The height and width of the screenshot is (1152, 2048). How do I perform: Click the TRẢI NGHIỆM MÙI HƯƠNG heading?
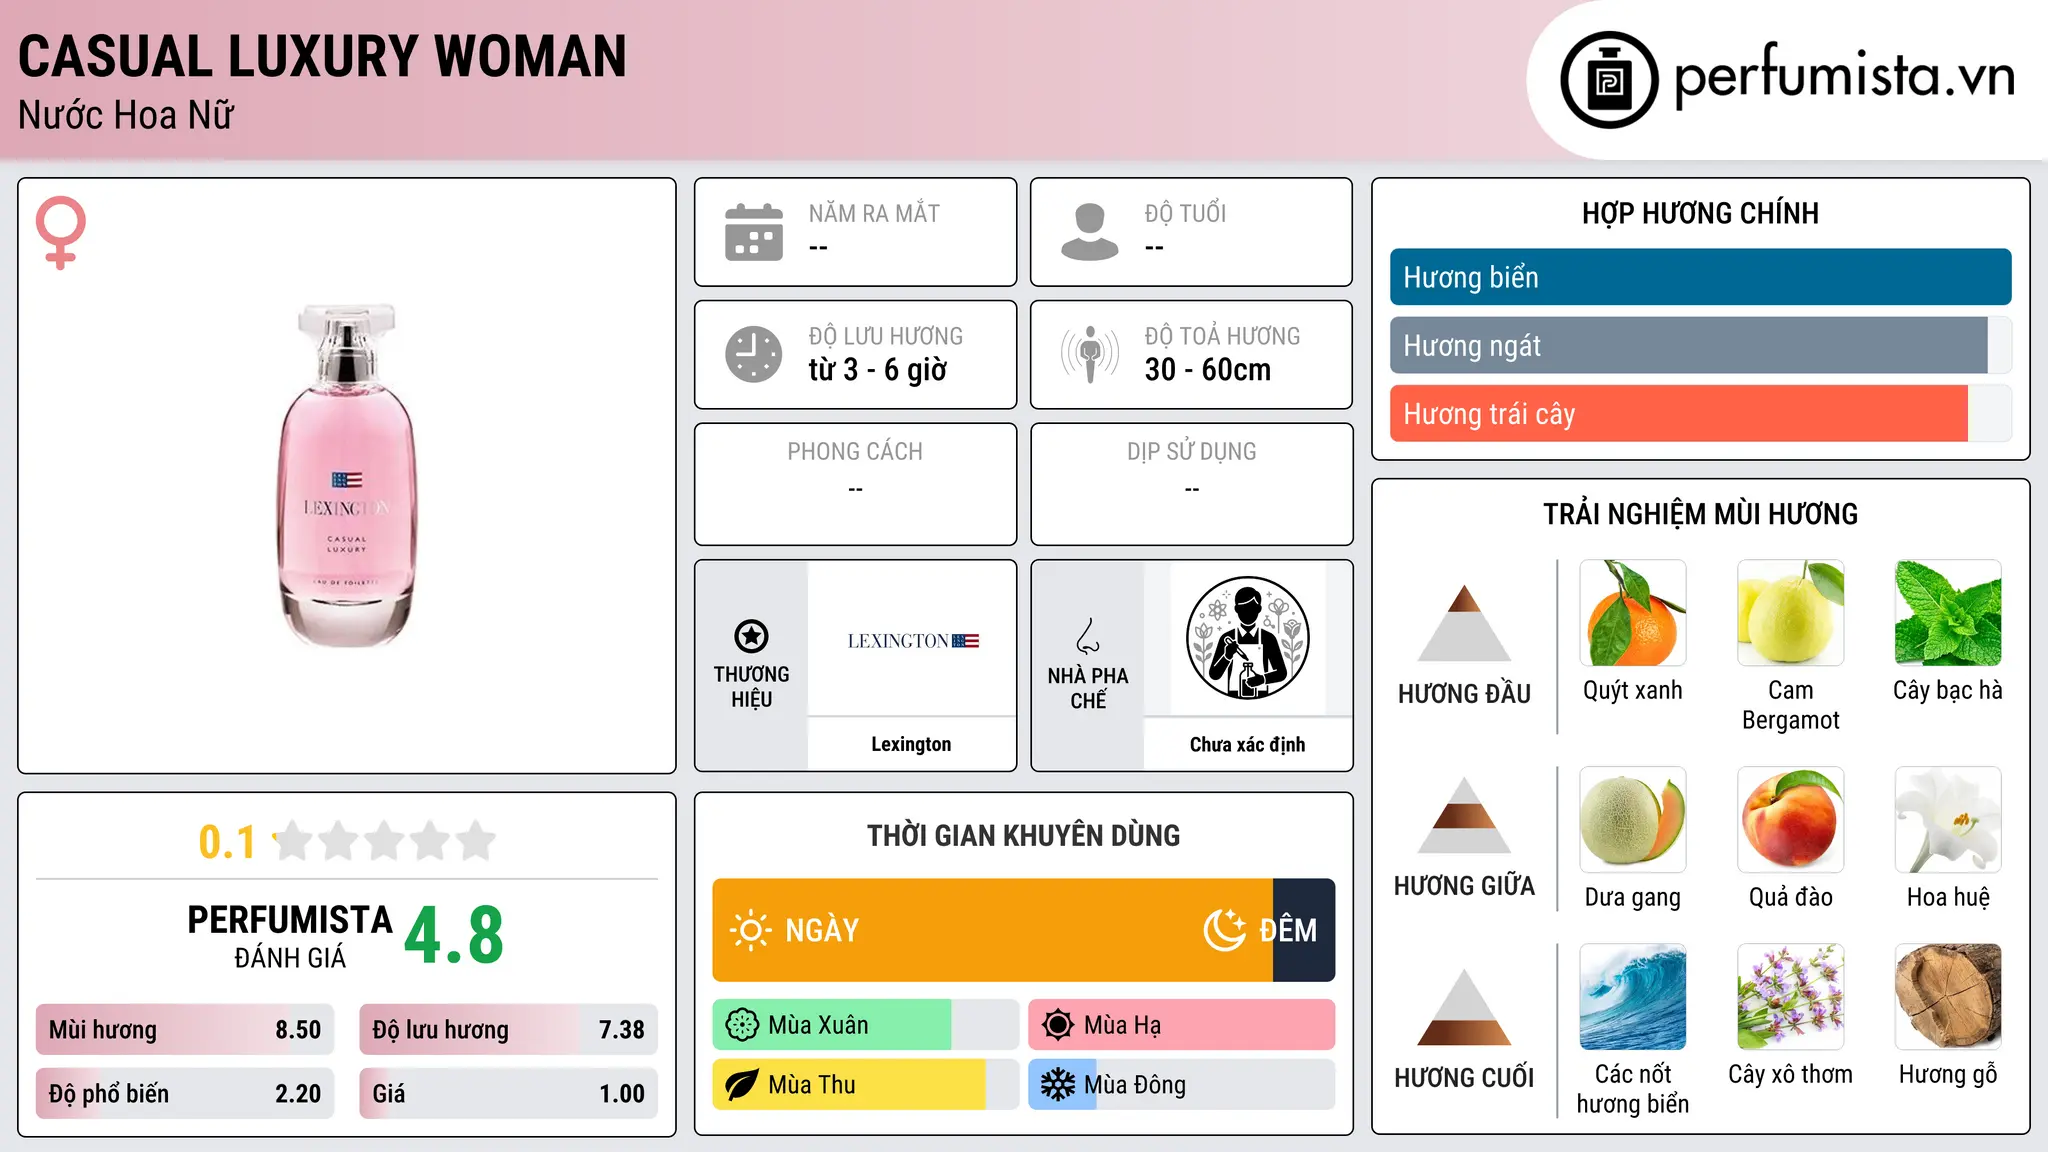1700,514
